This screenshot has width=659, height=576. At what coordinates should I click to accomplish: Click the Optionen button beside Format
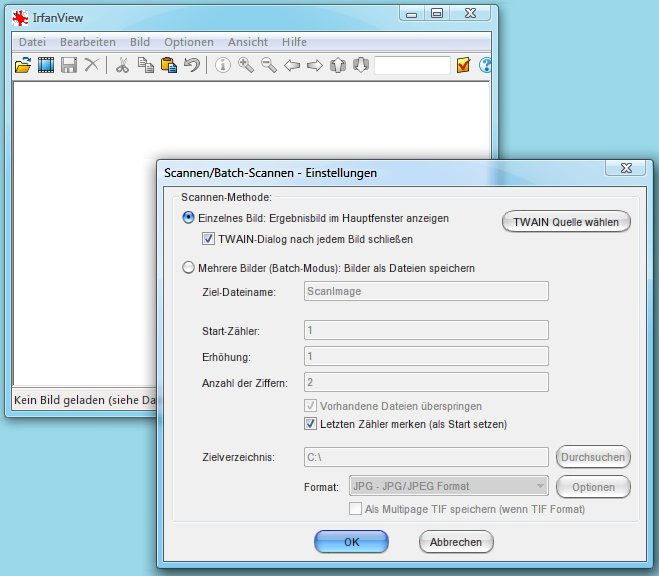click(x=593, y=487)
